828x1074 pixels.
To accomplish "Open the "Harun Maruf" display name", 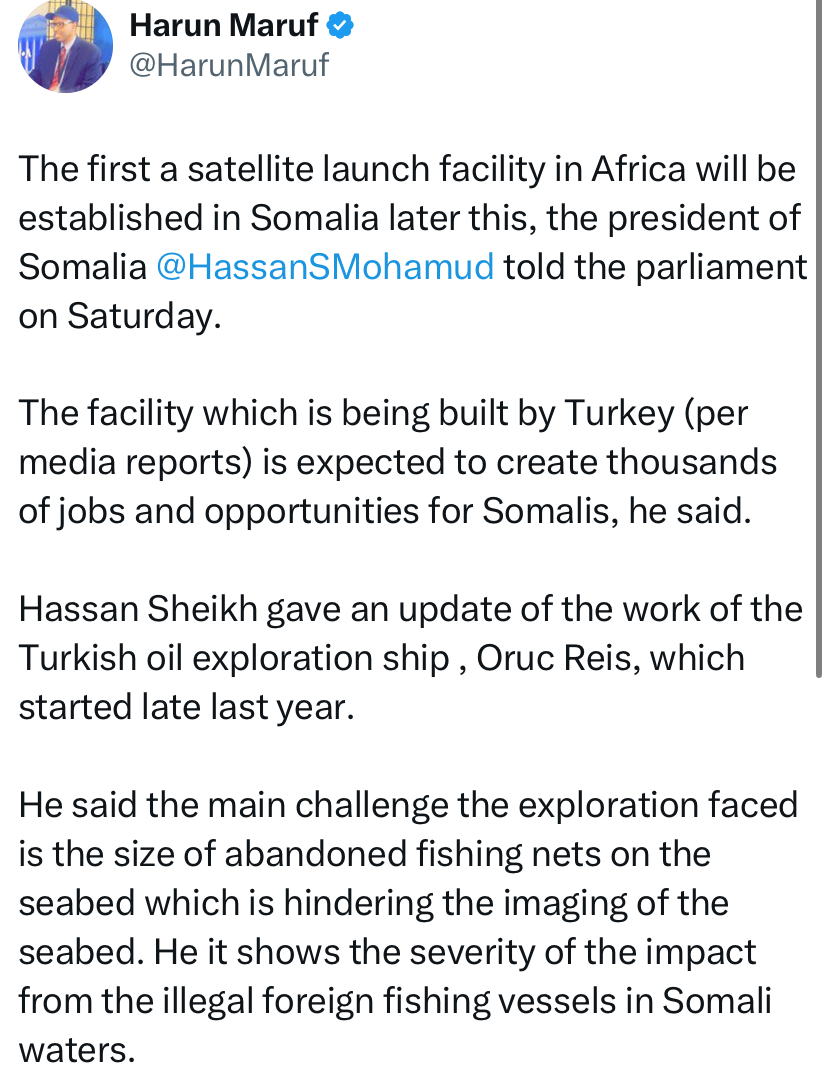I will coord(223,26).
